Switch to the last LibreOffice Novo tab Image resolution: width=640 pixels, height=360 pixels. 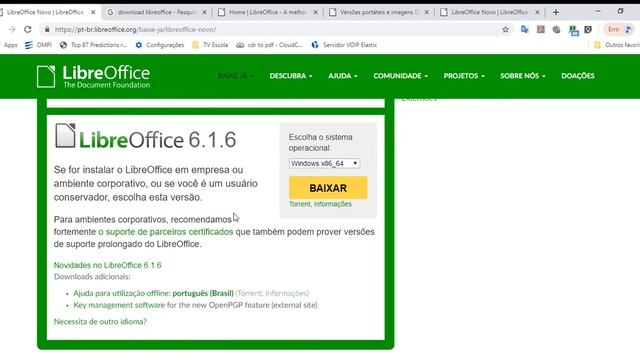(489, 12)
